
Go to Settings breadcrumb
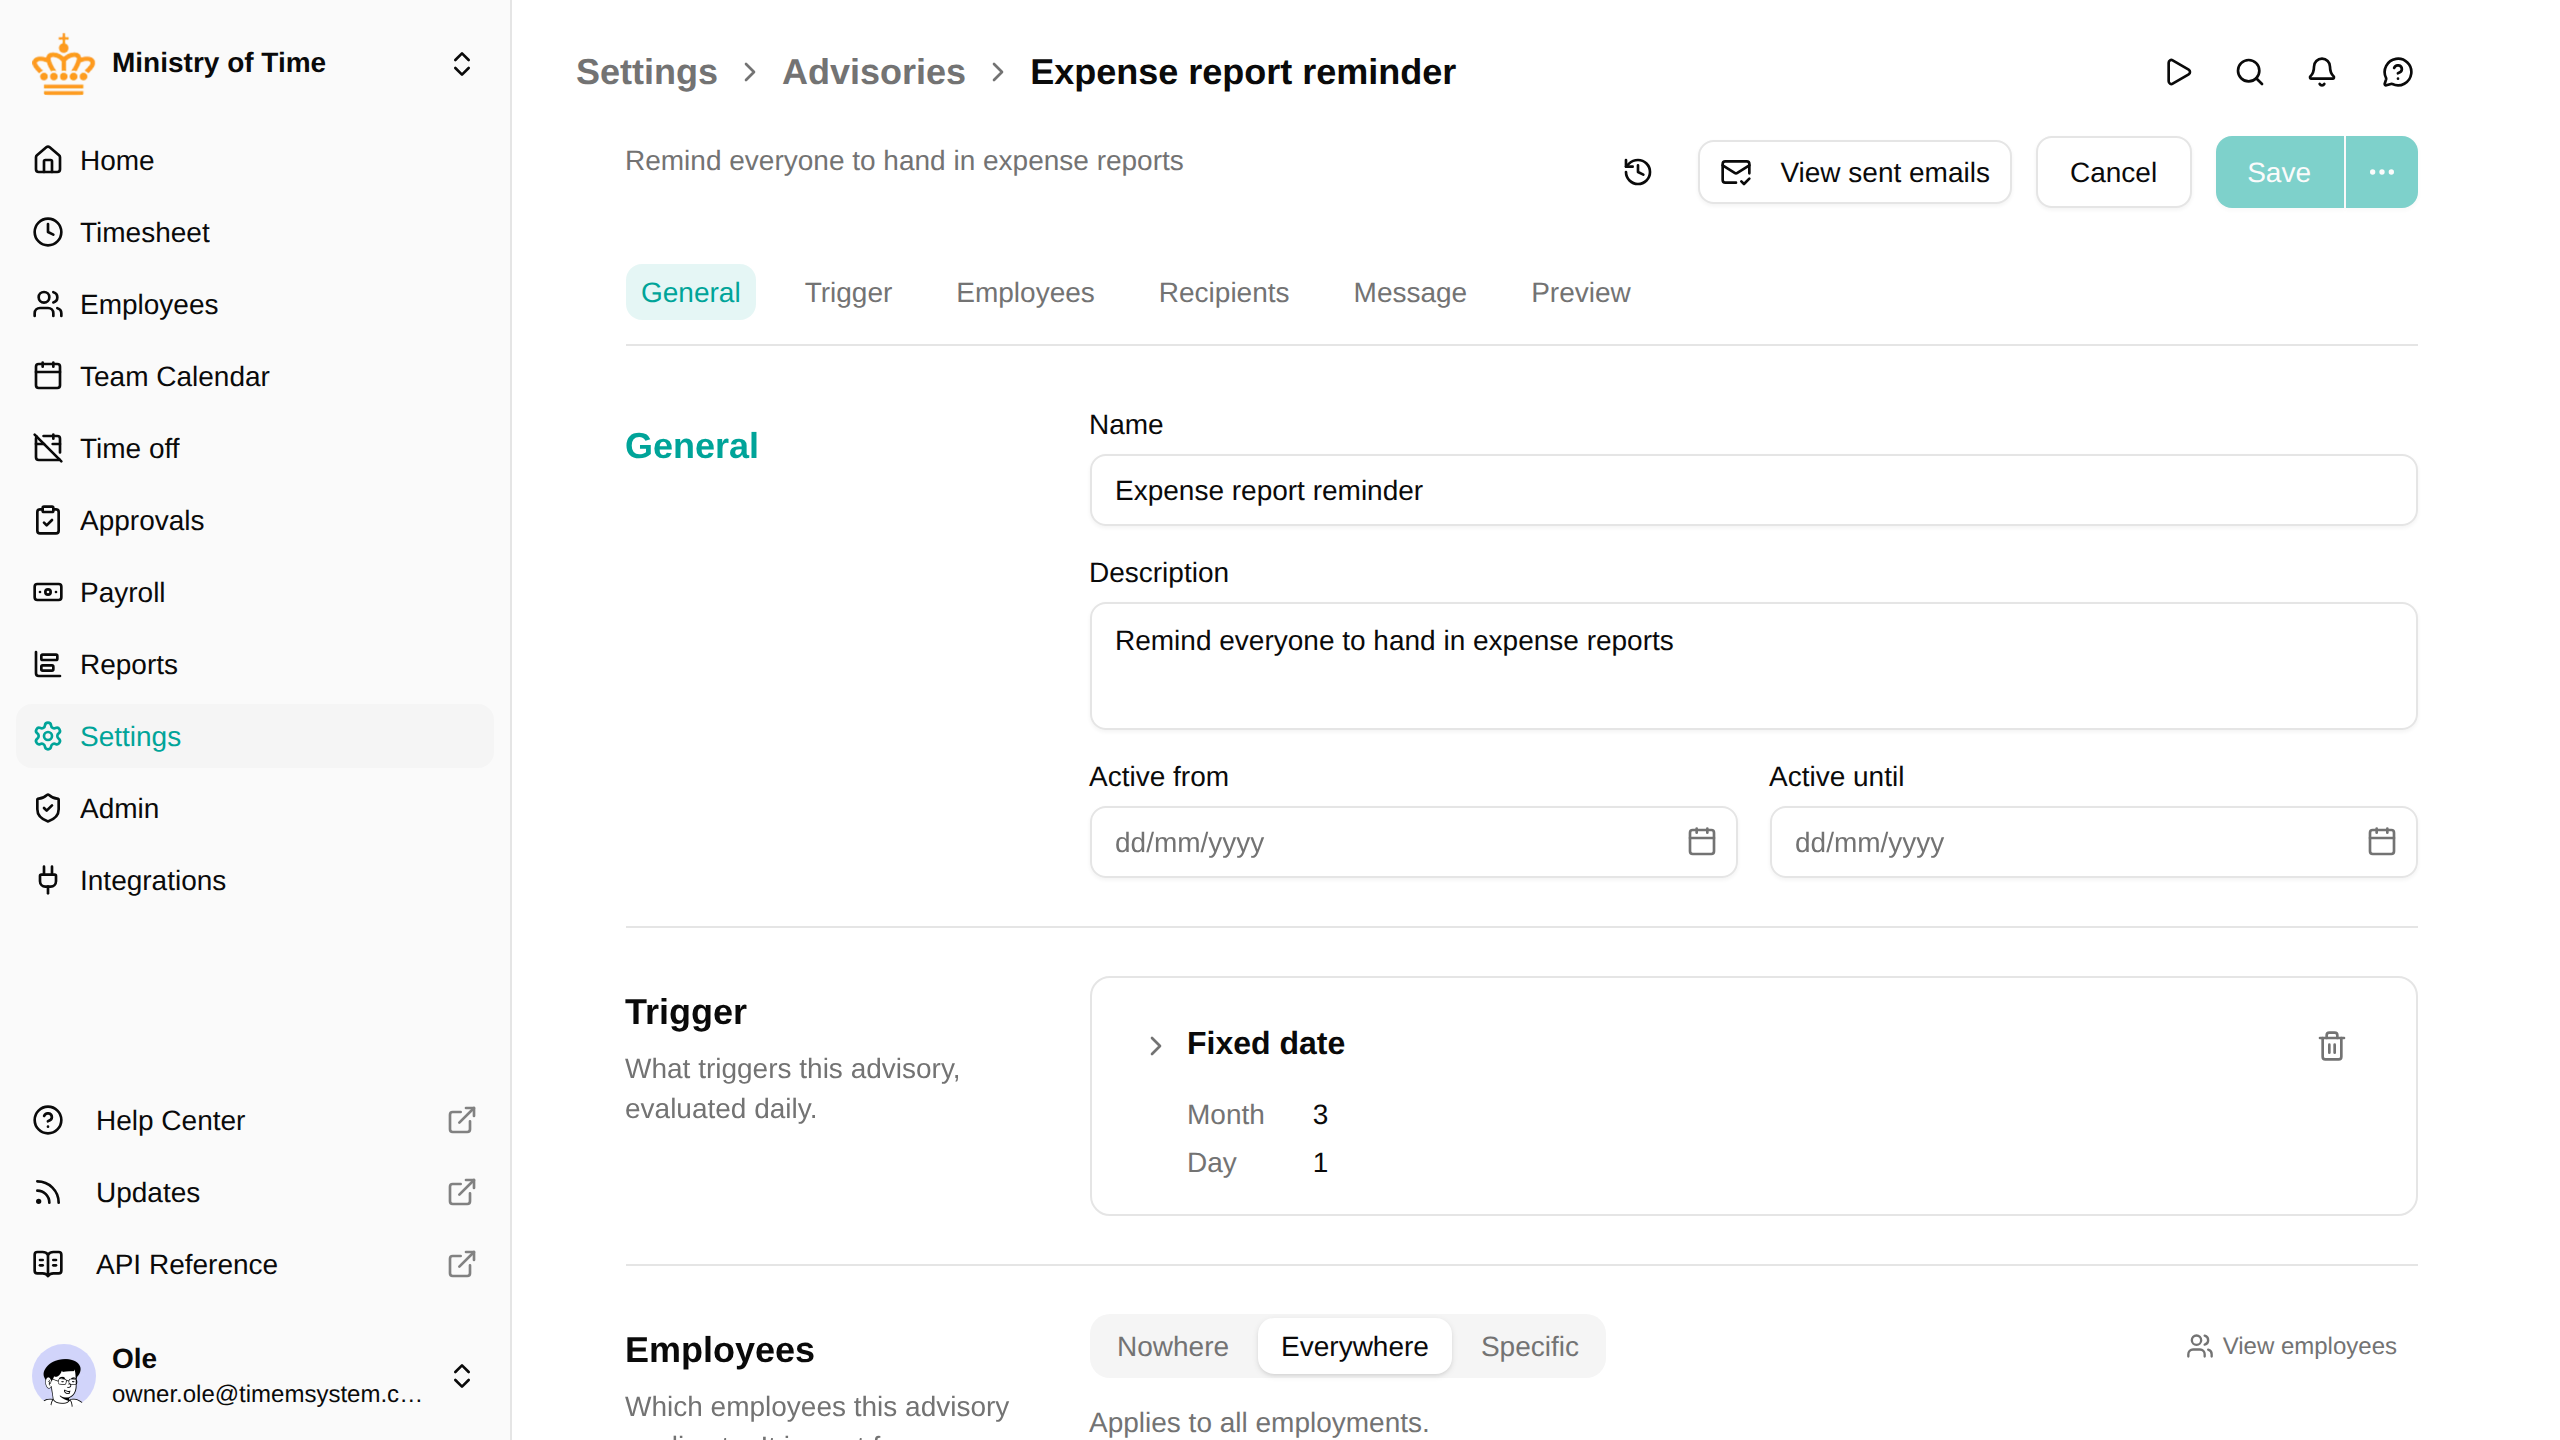(x=646, y=72)
